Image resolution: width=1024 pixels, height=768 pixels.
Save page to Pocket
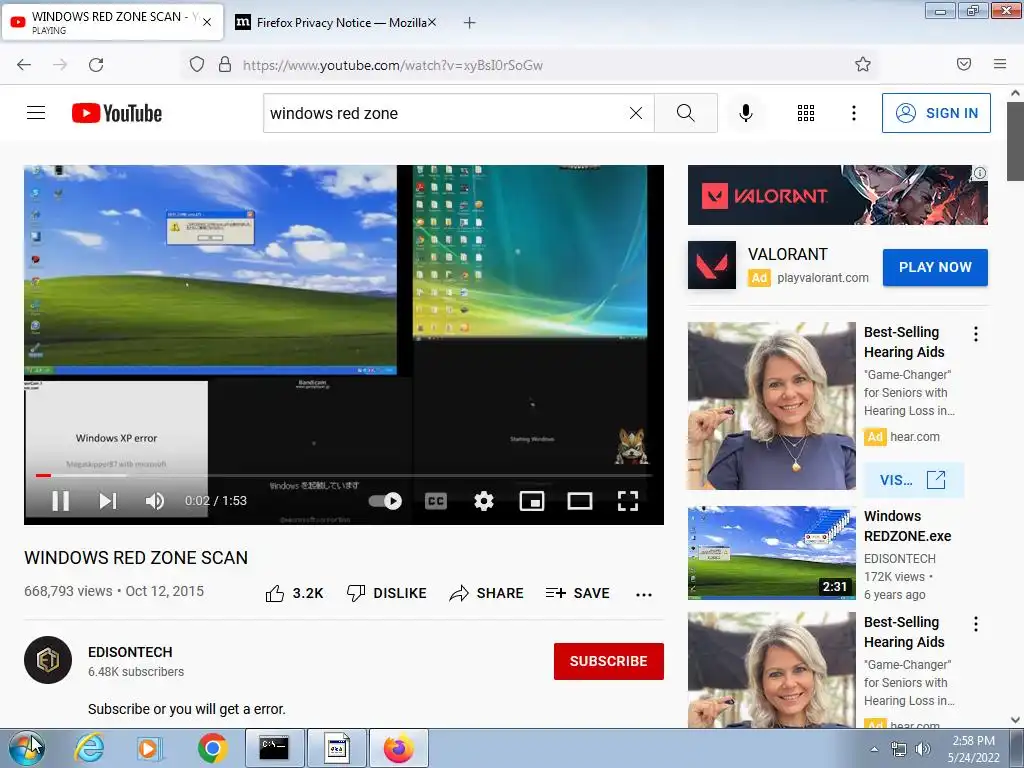coord(964,64)
